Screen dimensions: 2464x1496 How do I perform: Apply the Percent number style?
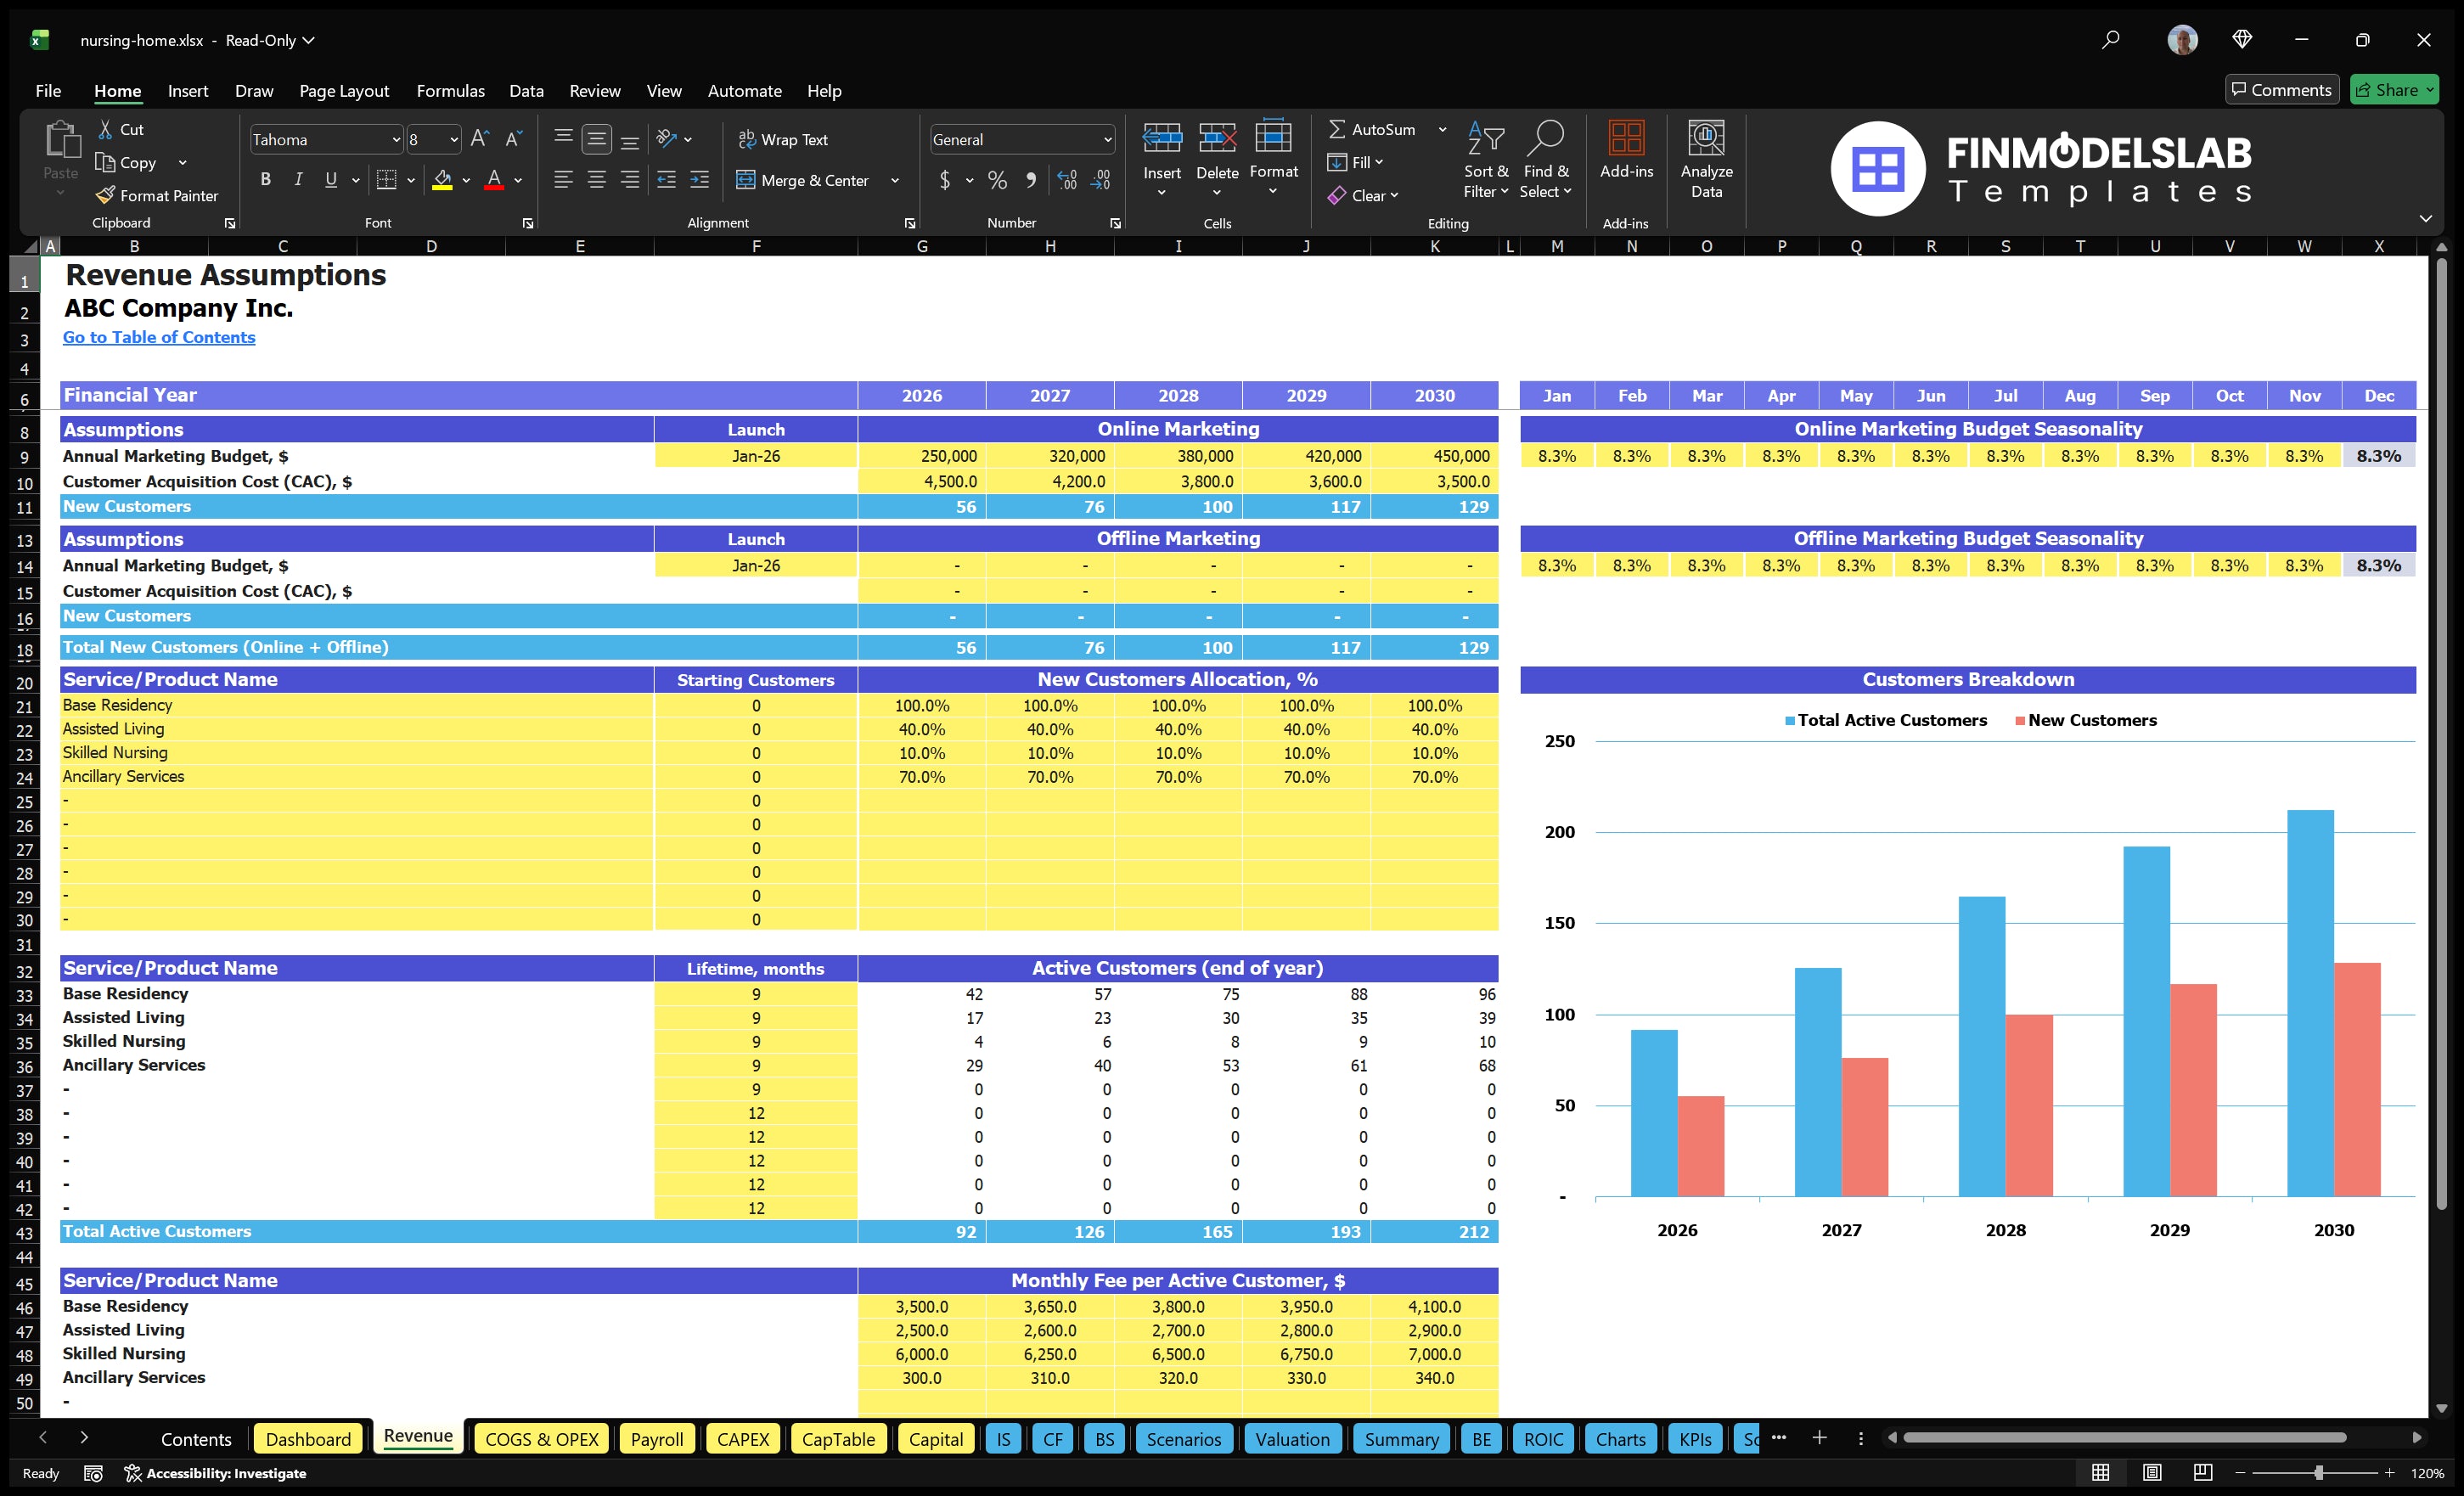pyautogui.click(x=996, y=180)
